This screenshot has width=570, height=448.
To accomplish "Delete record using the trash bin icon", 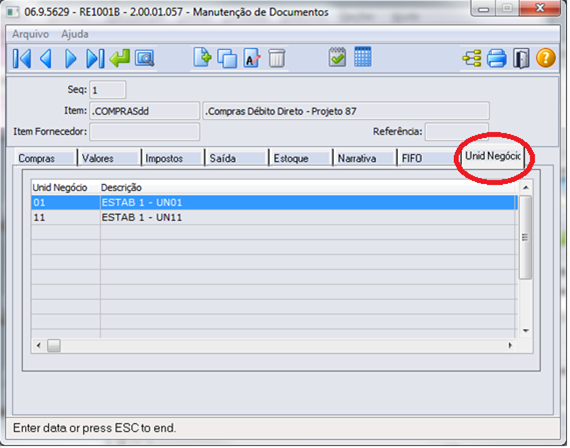I will [277, 58].
